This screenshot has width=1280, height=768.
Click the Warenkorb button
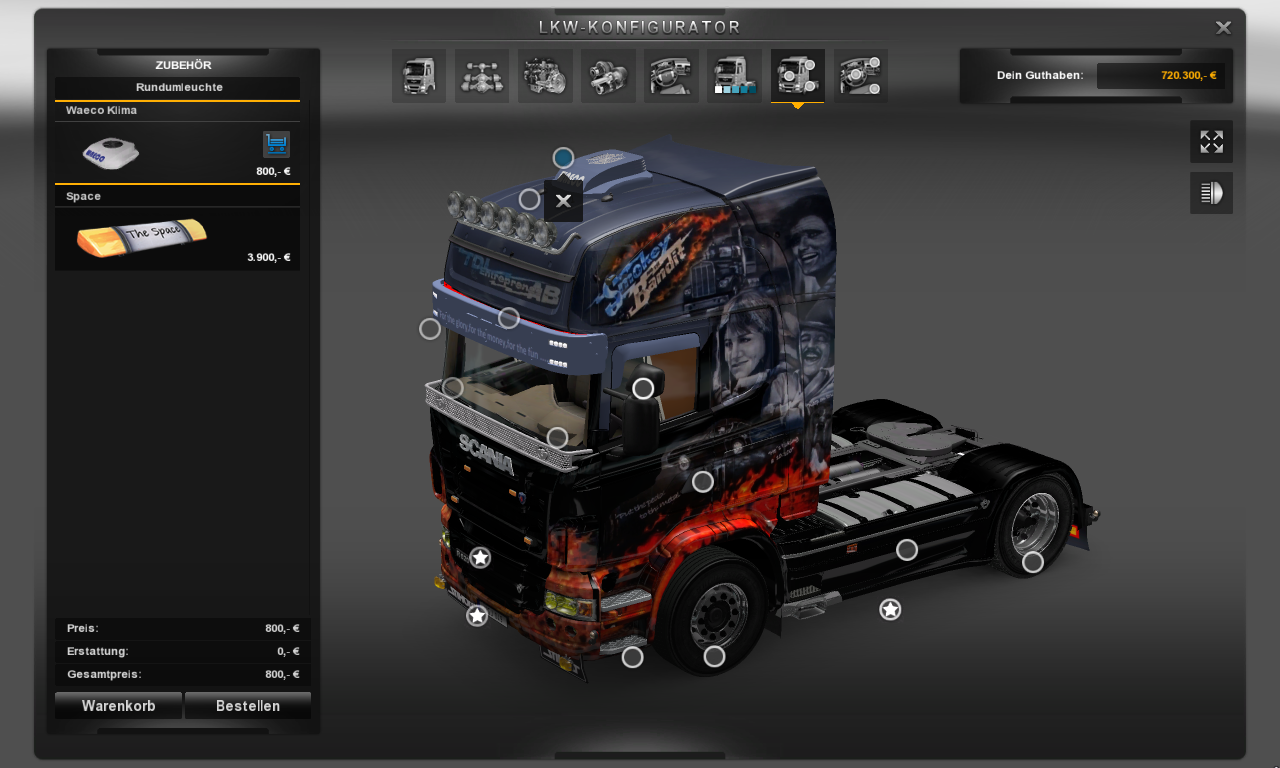[x=118, y=706]
